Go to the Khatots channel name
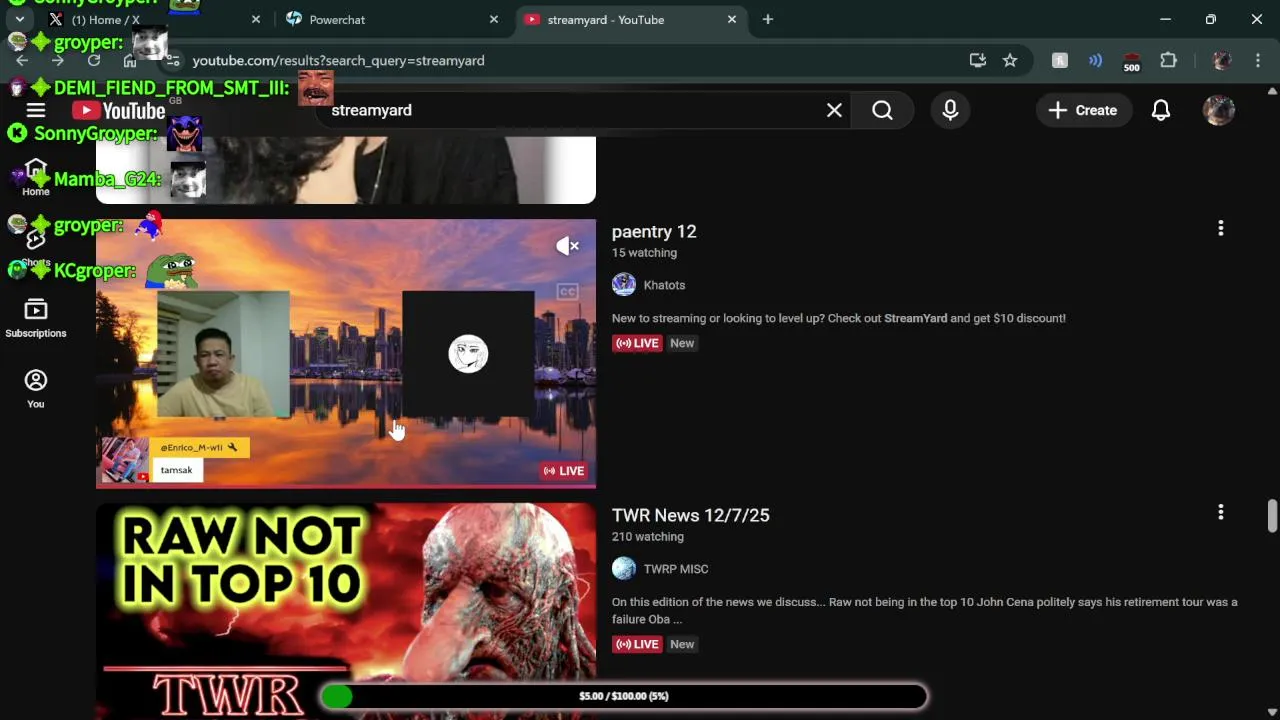This screenshot has height=720, width=1280. (x=664, y=285)
